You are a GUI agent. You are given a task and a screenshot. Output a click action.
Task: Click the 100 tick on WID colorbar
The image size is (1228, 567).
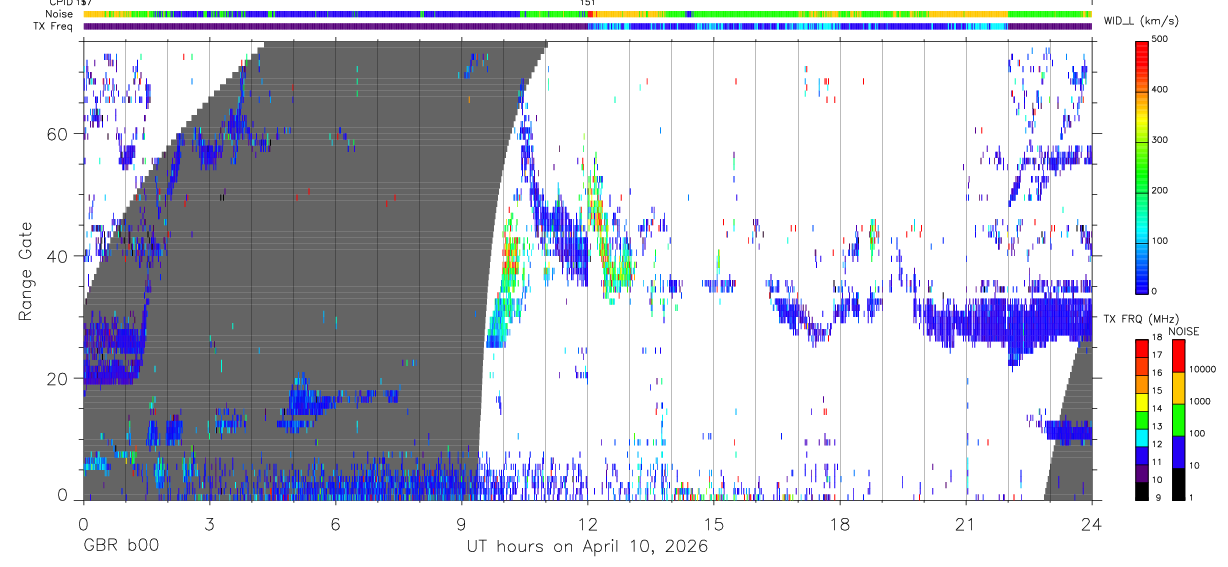[1162, 241]
